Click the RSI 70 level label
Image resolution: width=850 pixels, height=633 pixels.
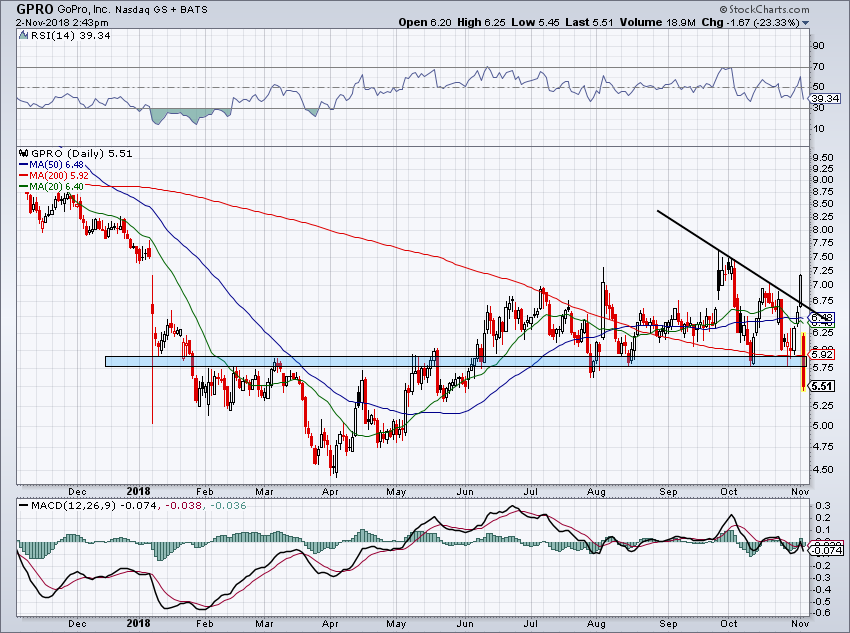tap(819, 67)
